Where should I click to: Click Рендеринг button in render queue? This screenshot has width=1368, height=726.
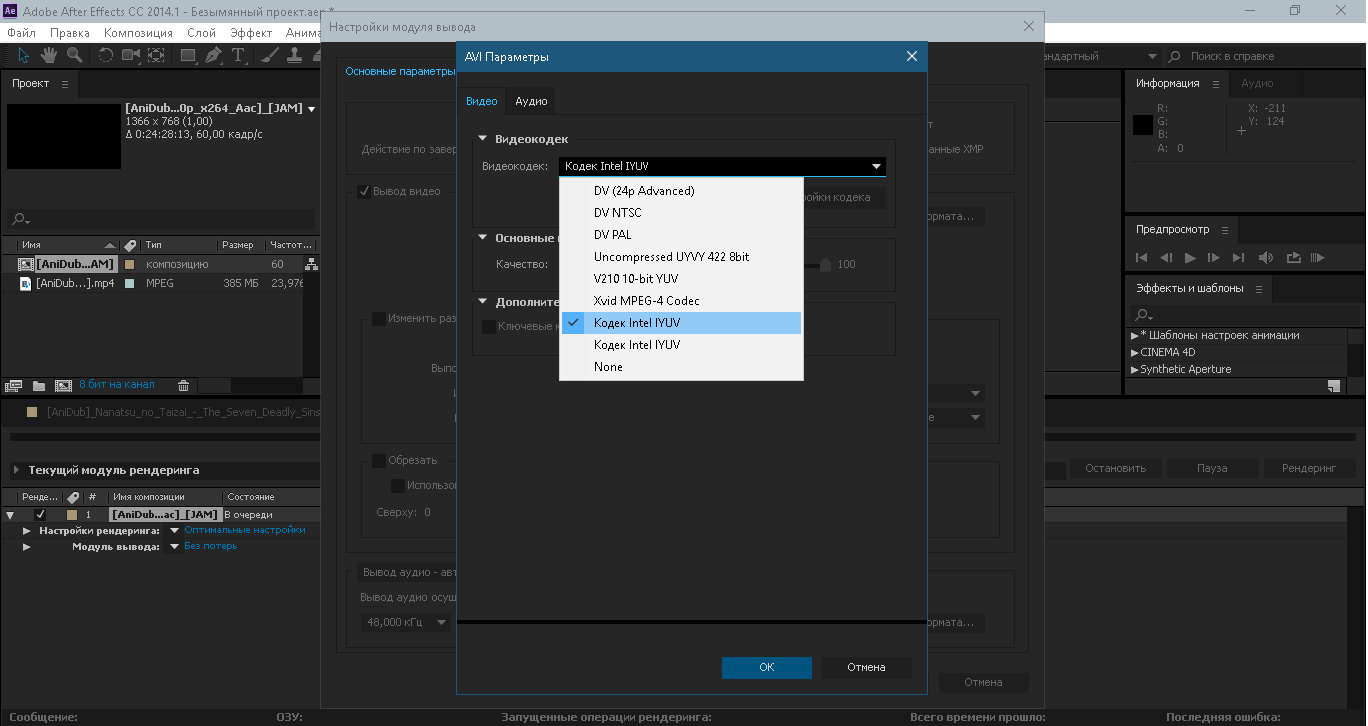tap(1308, 468)
